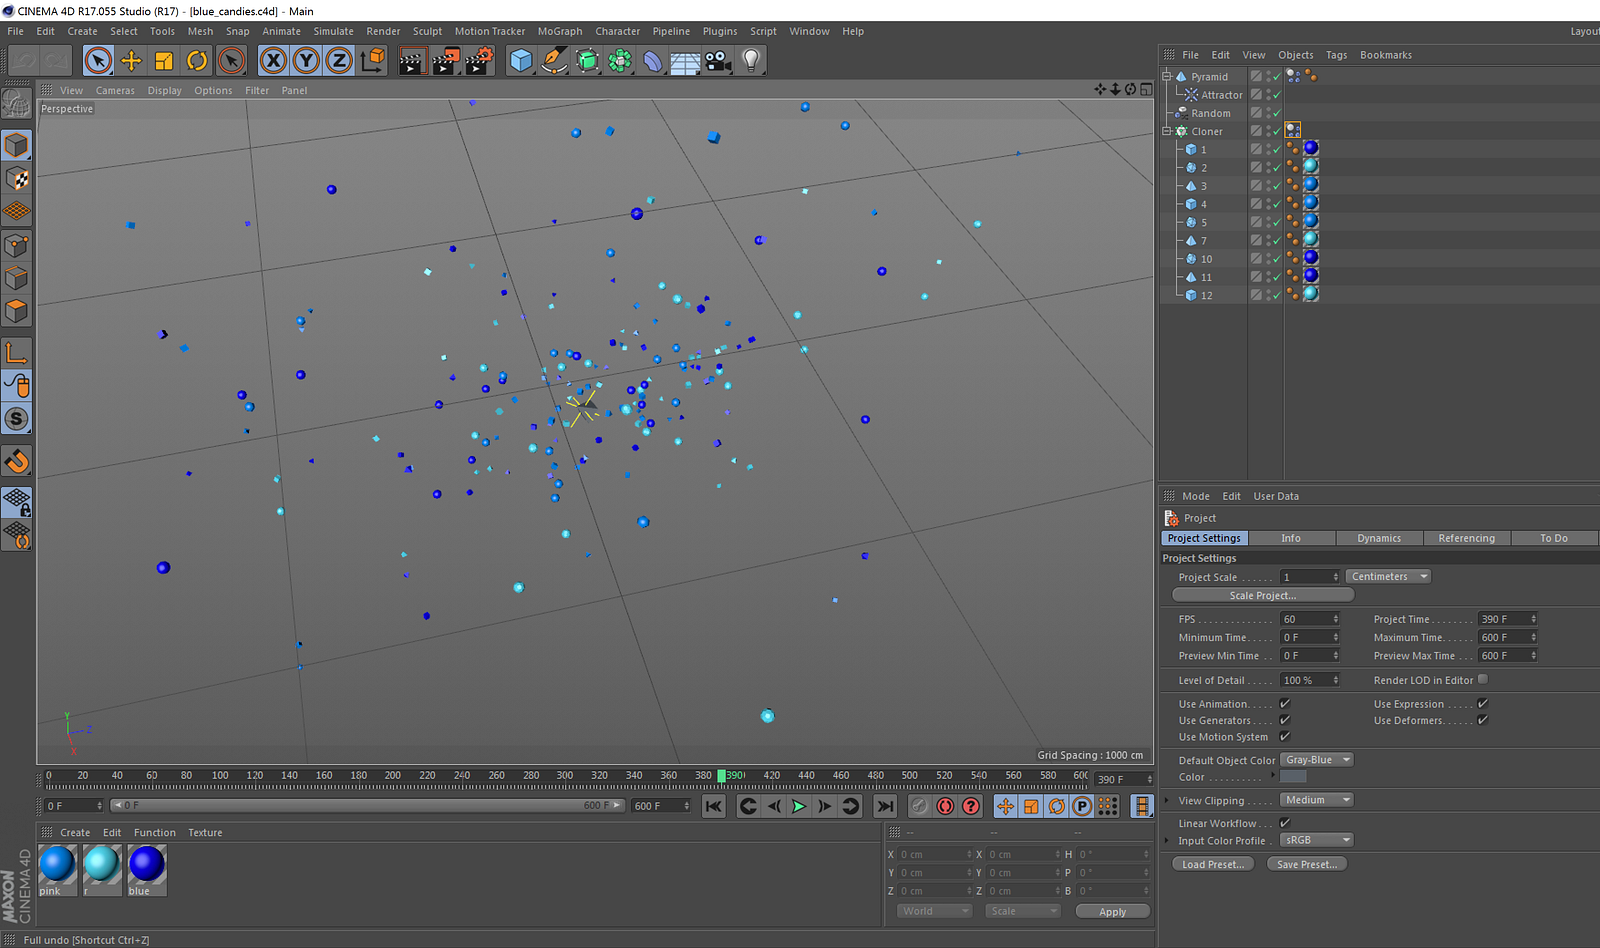Viewport: 1600px width, 948px height.
Task: Toggle X-axis lock icon
Action: (x=273, y=61)
